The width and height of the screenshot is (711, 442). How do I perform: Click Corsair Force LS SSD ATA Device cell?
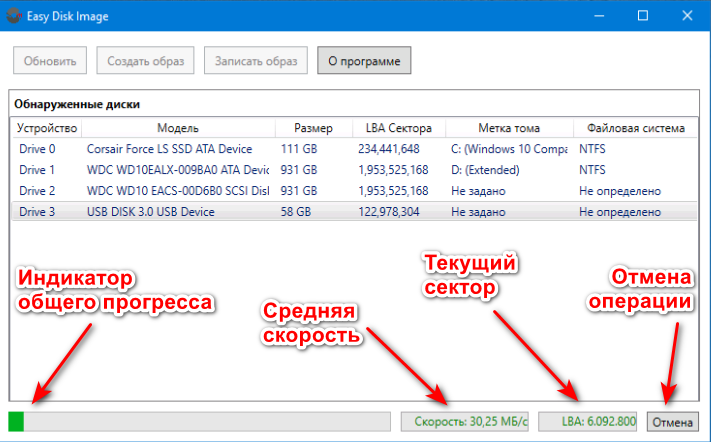point(170,149)
